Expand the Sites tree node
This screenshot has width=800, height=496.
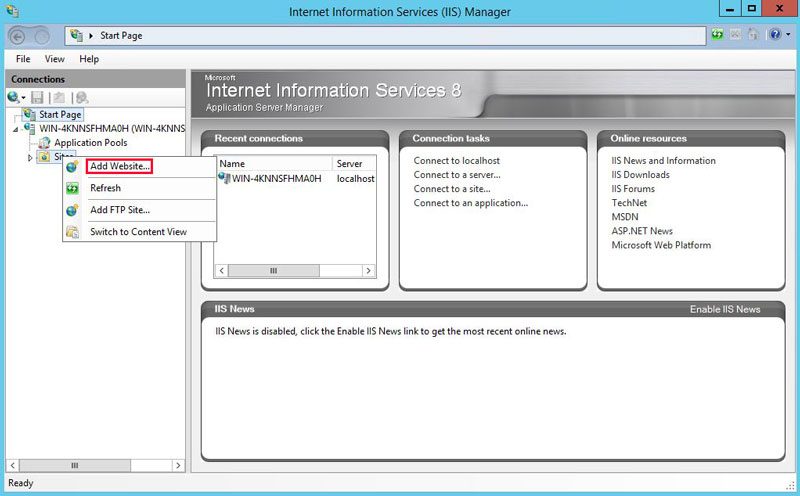tap(30, 158)
